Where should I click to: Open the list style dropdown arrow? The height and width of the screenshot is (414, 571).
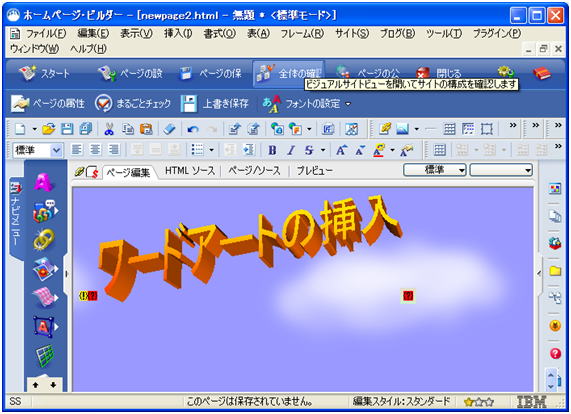(211, 150)
